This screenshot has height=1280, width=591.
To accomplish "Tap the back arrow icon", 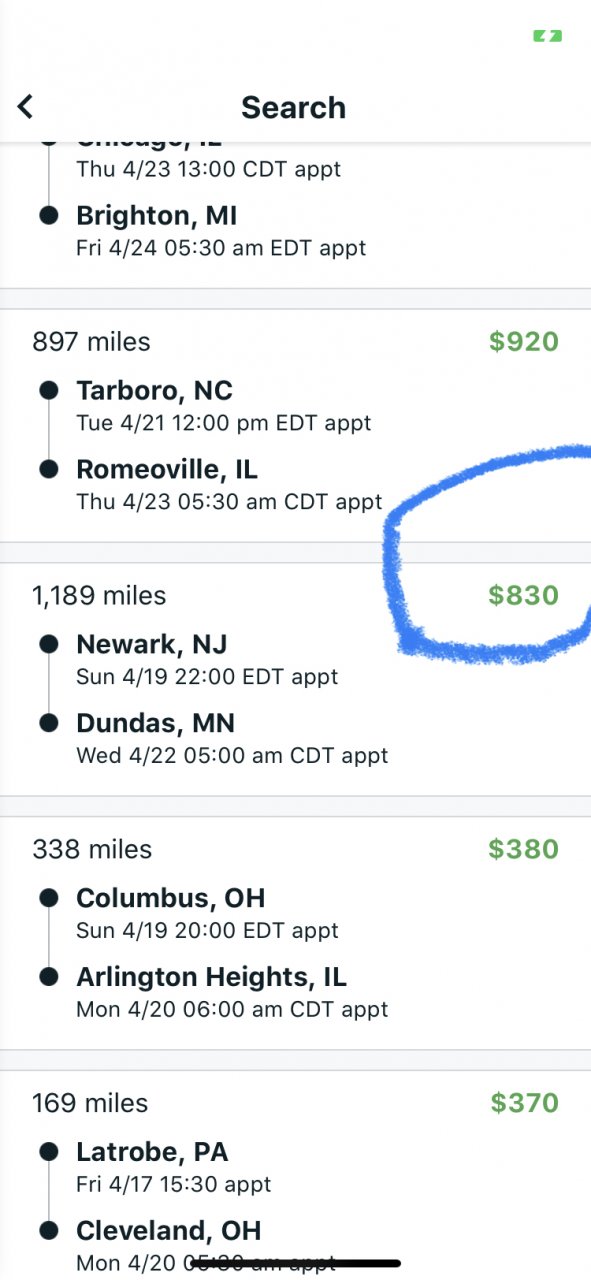I will [x=26, y=107].
